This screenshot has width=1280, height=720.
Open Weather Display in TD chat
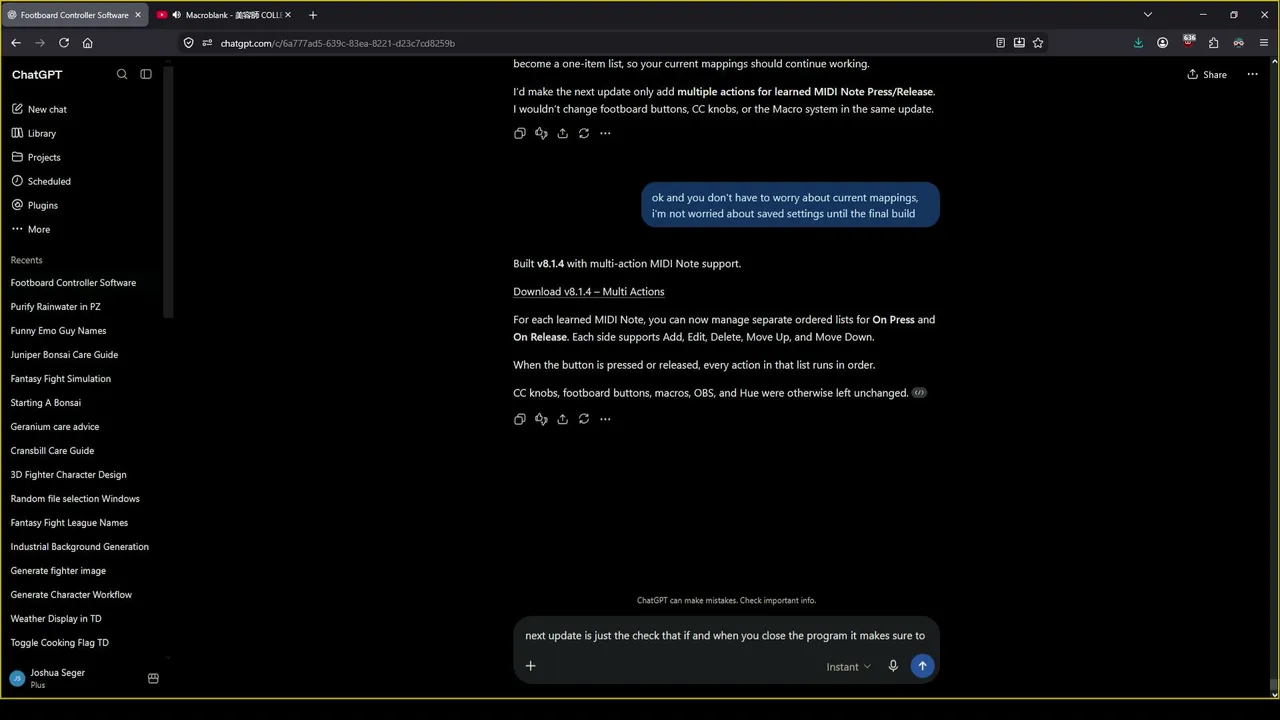point(56,619)
